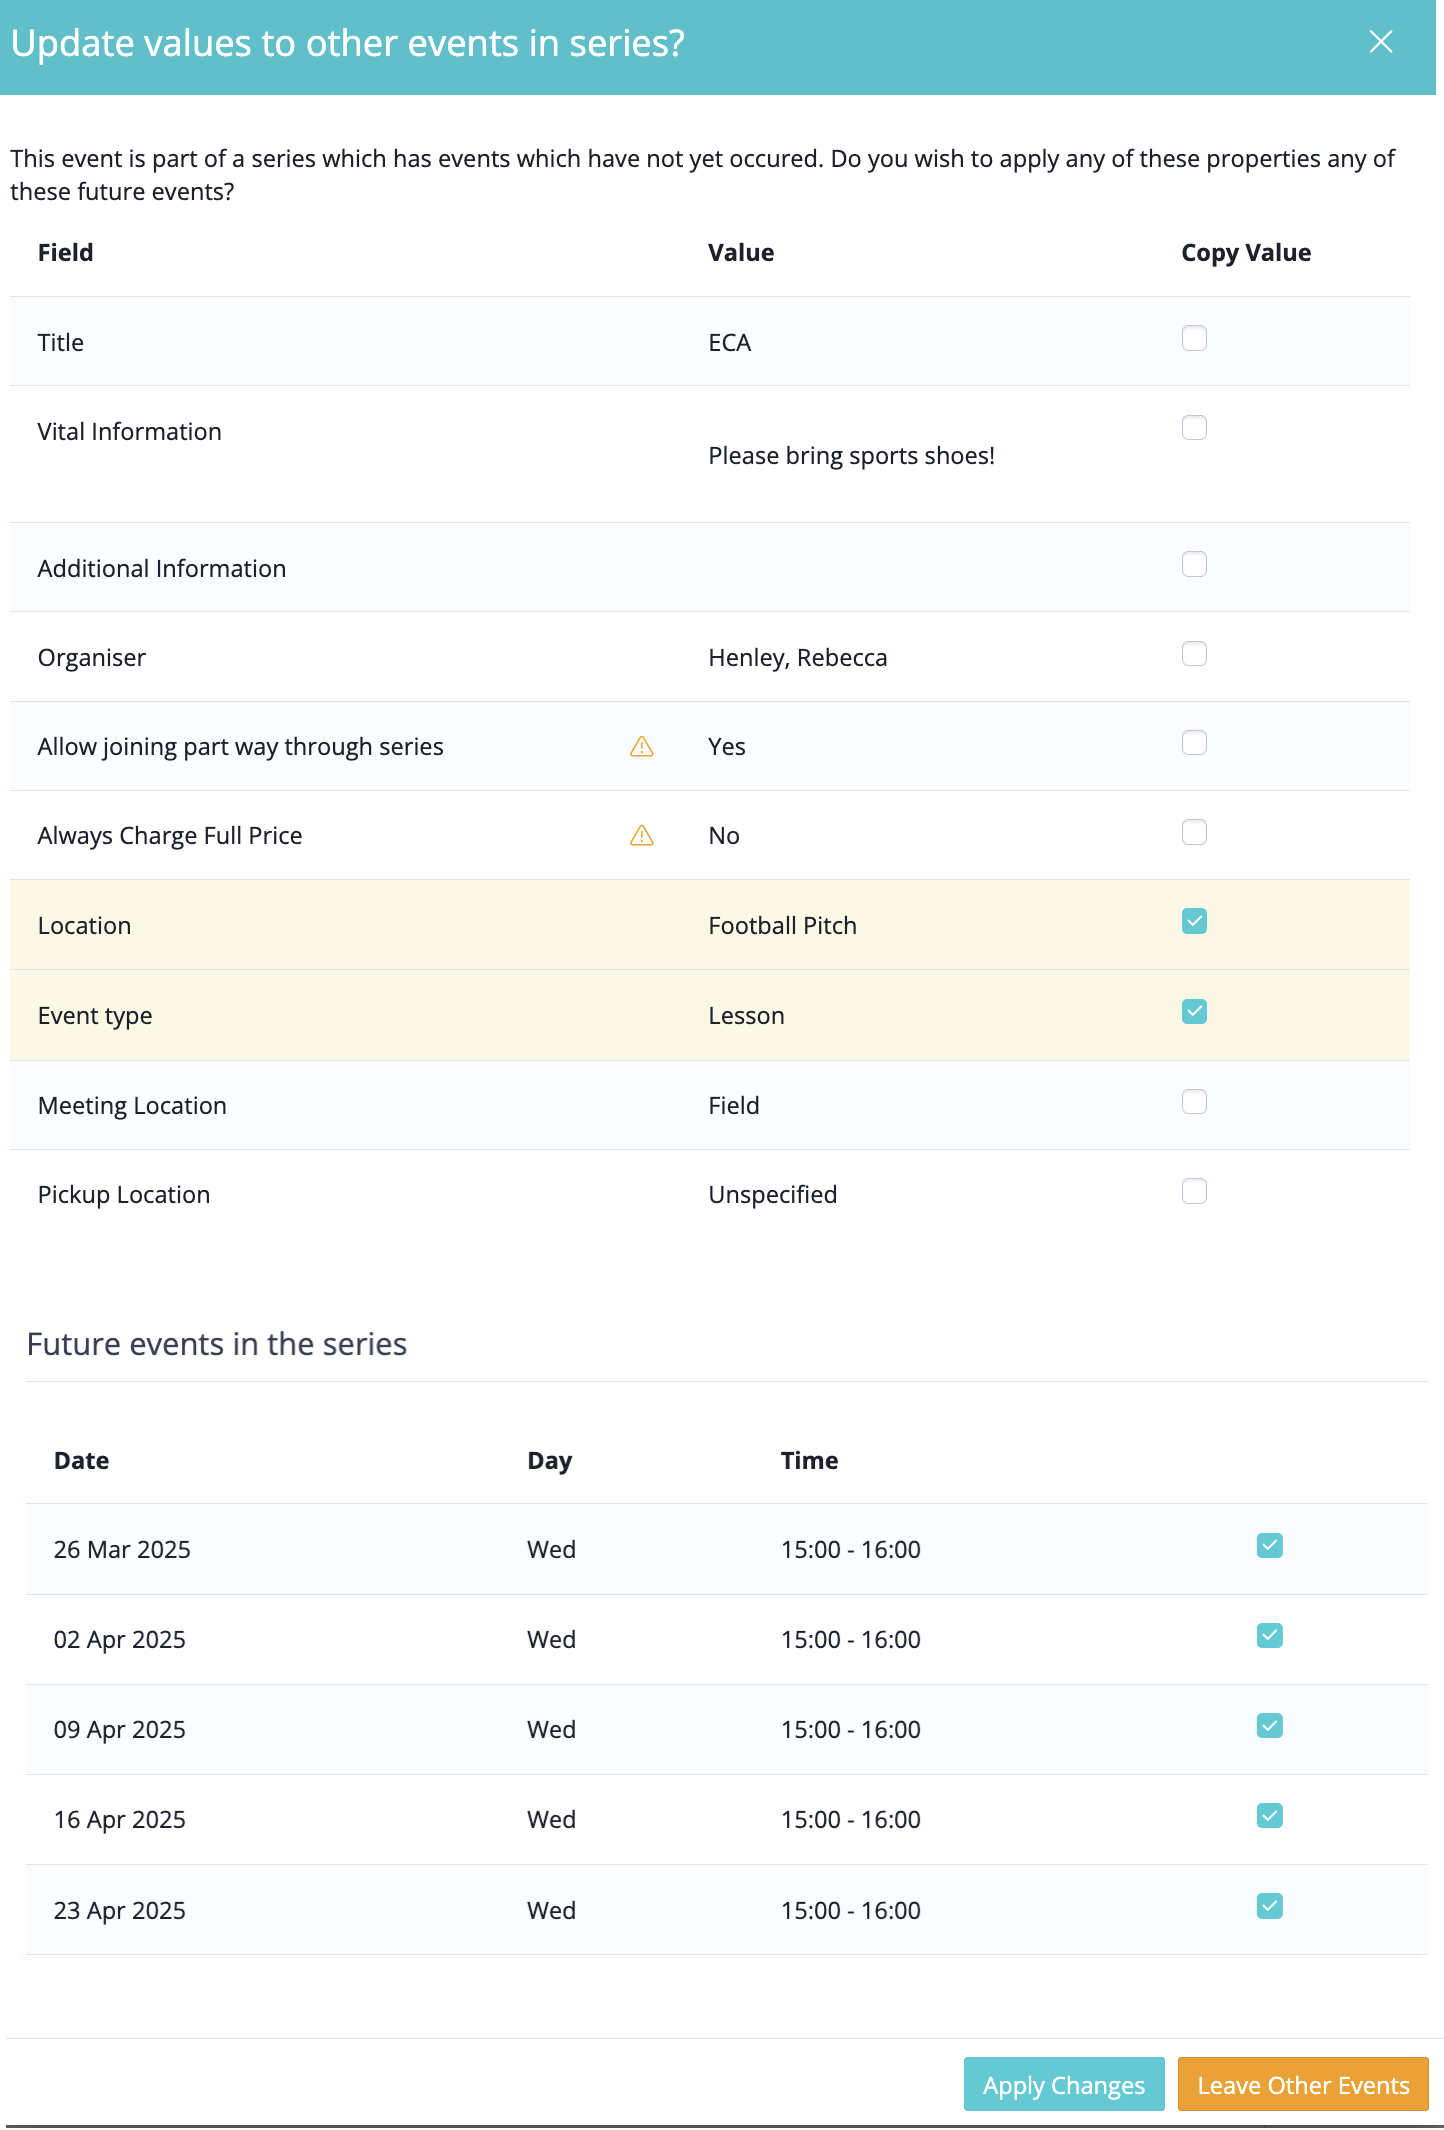The image size is (1444, 2130).
Task: Tick Vital Information copy checkbox
Action: 1194,428
